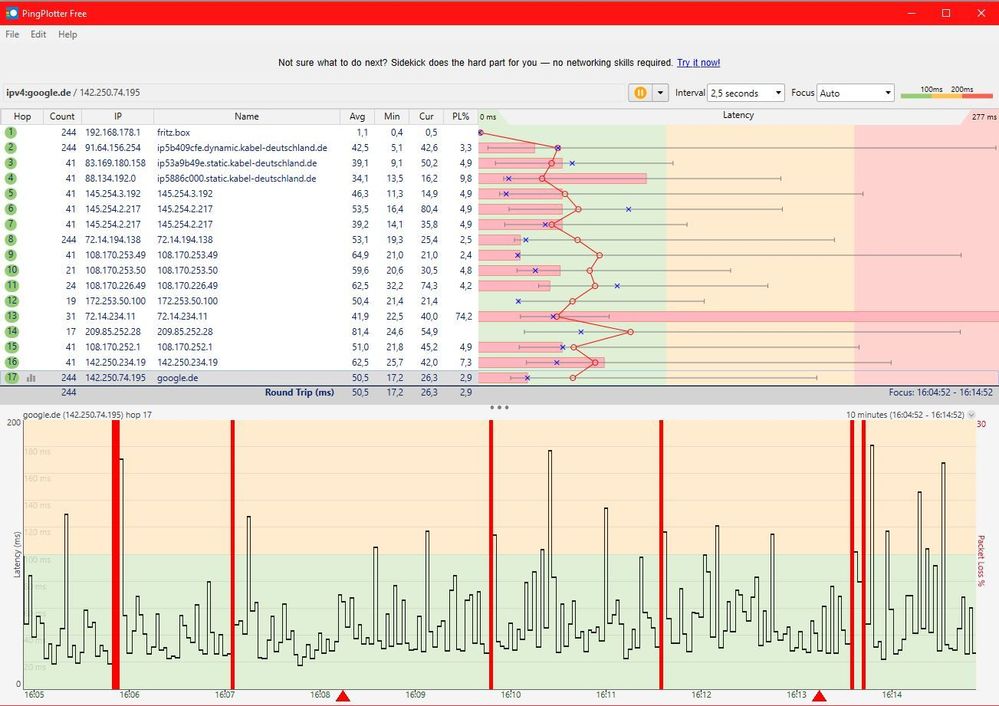Click the hop 17 green circle icon
Image resolution: width=999 pixels, height=706 pixels.
click(11, 377)
